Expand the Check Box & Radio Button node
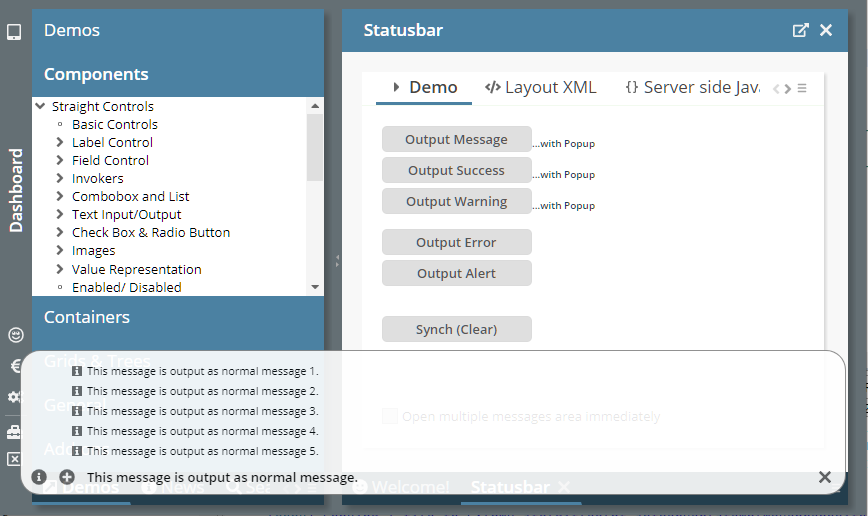 [x=60, y=233]
